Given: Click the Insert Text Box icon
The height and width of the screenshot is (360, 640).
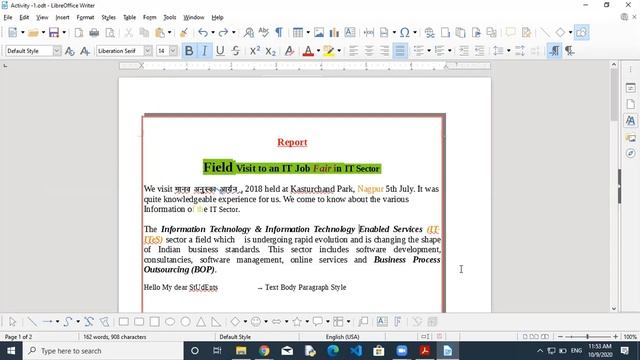Looking at the screenshot, I should click(350, 33).
